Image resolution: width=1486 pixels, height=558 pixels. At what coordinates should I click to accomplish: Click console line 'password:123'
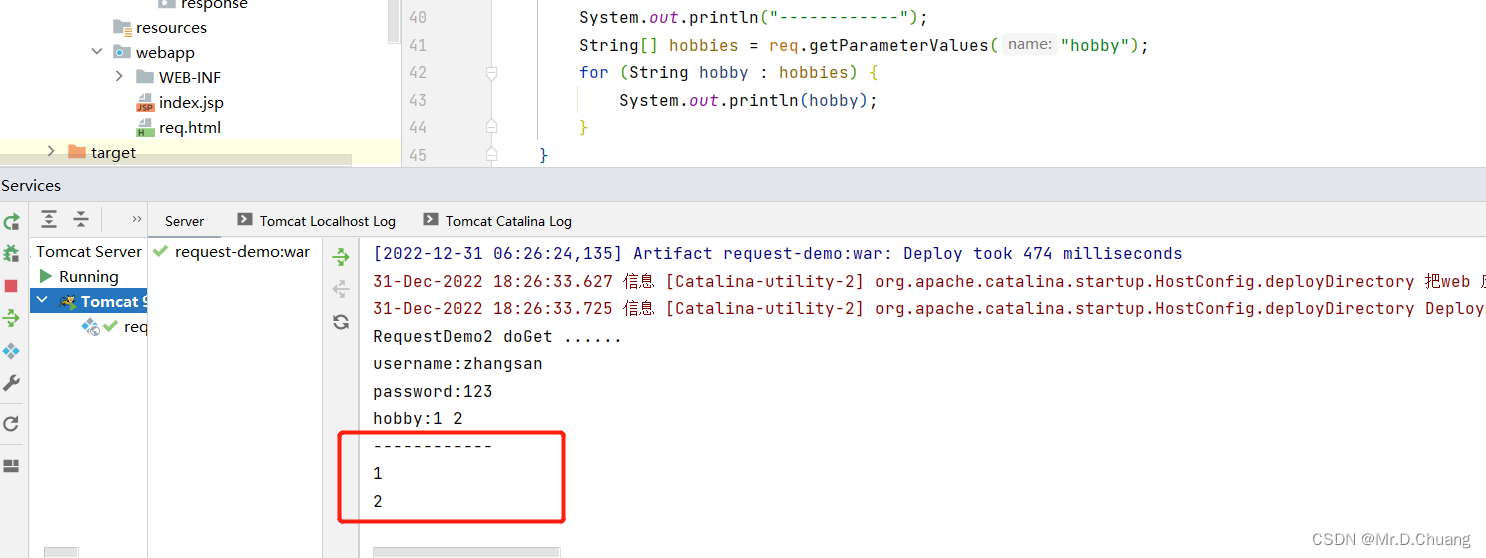click(x=433, y=391)
